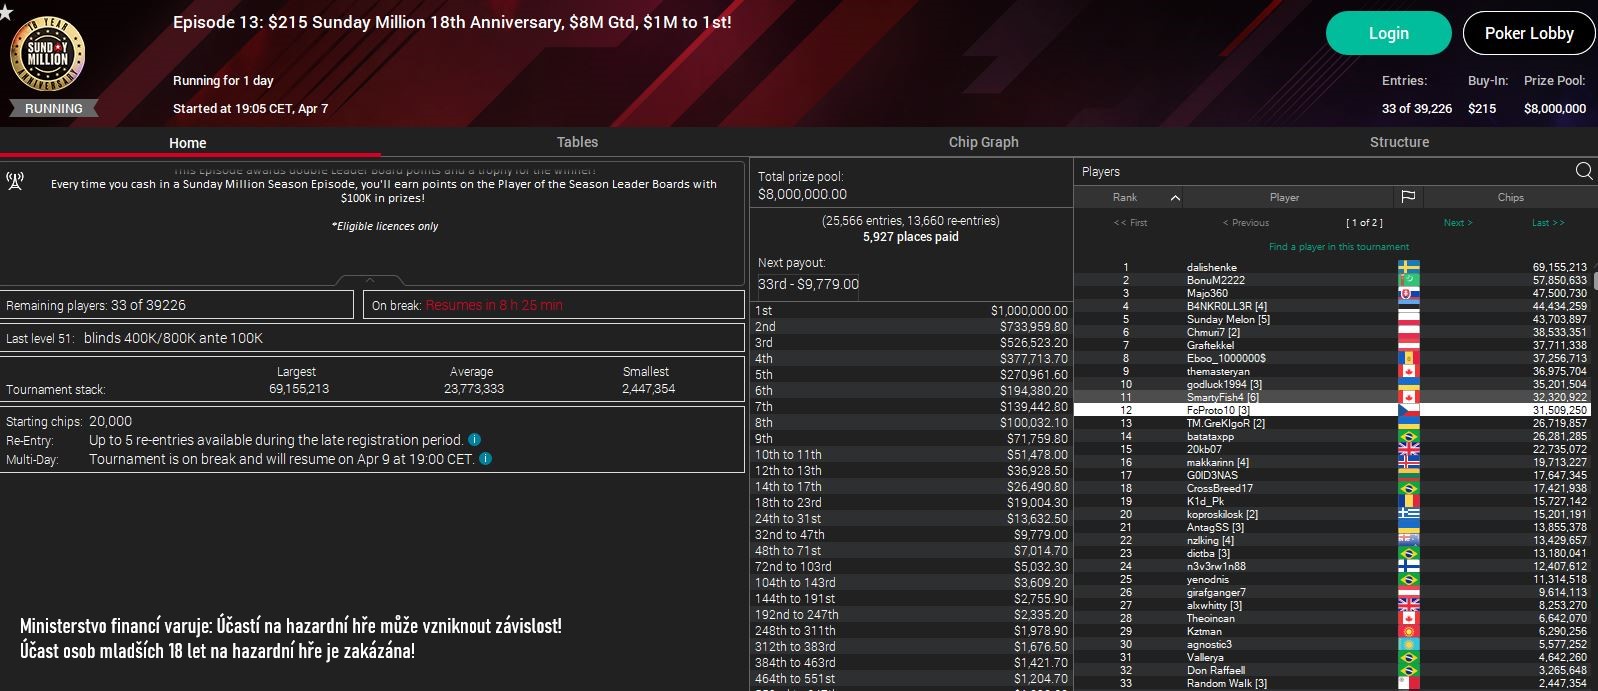Click Prize Pool $8,000,000 in header

(1555, 108)
